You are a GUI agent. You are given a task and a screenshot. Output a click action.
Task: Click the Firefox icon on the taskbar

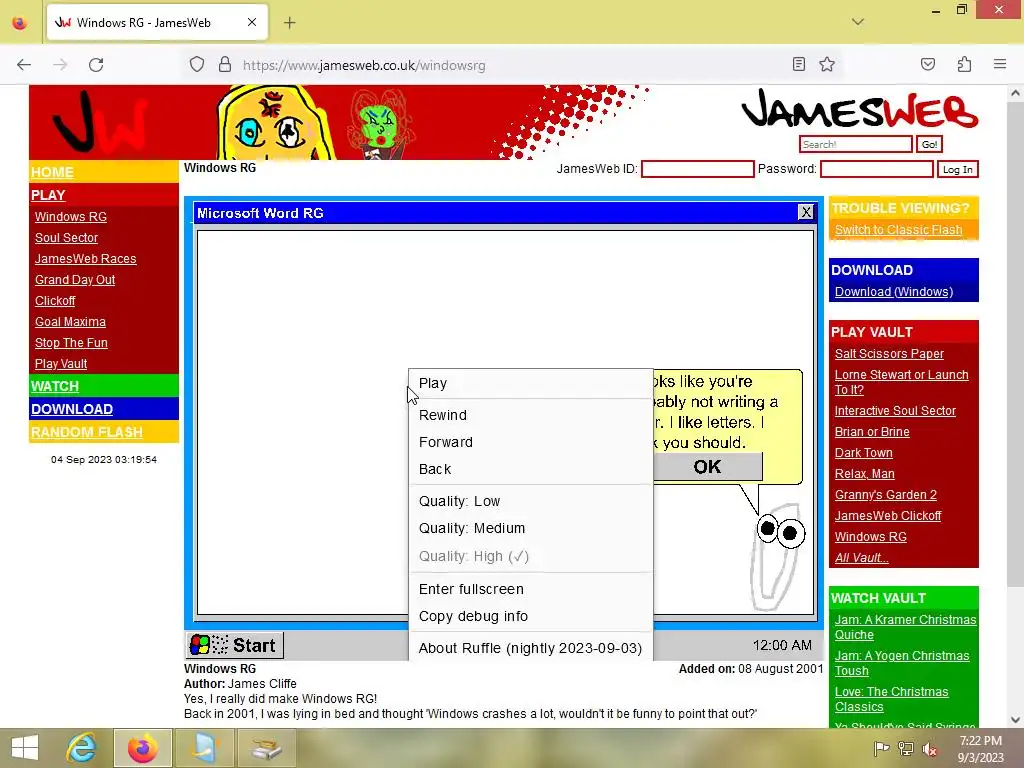tap(142, 748)
